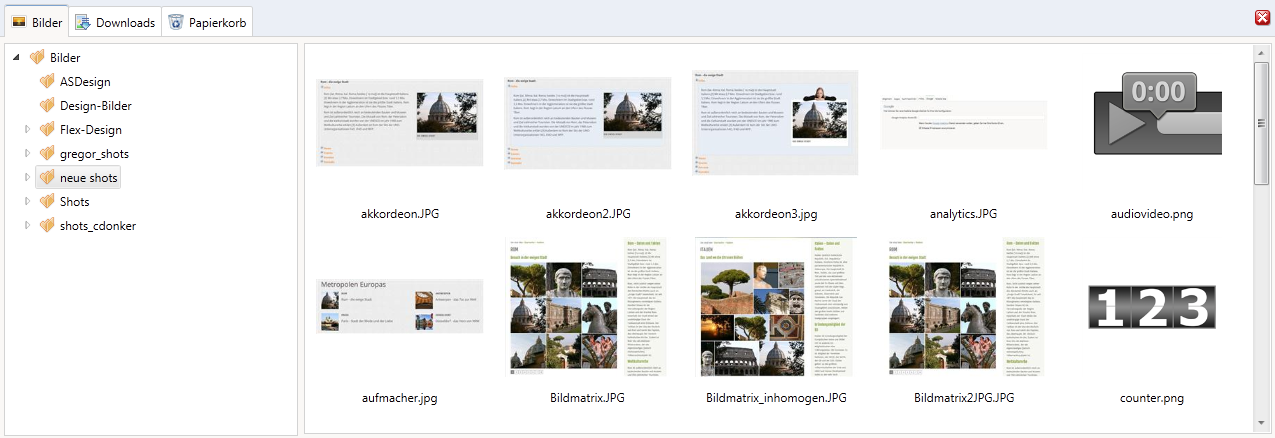Viewport: 1275px width, 438px height.
Task: Click the shots_cdonker folder icon
Action: [x=48, y=226]
